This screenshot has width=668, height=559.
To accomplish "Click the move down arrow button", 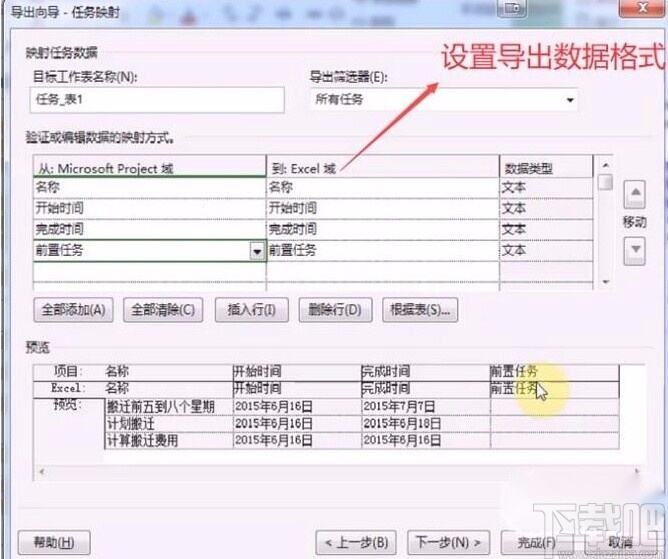I will 635,251.
